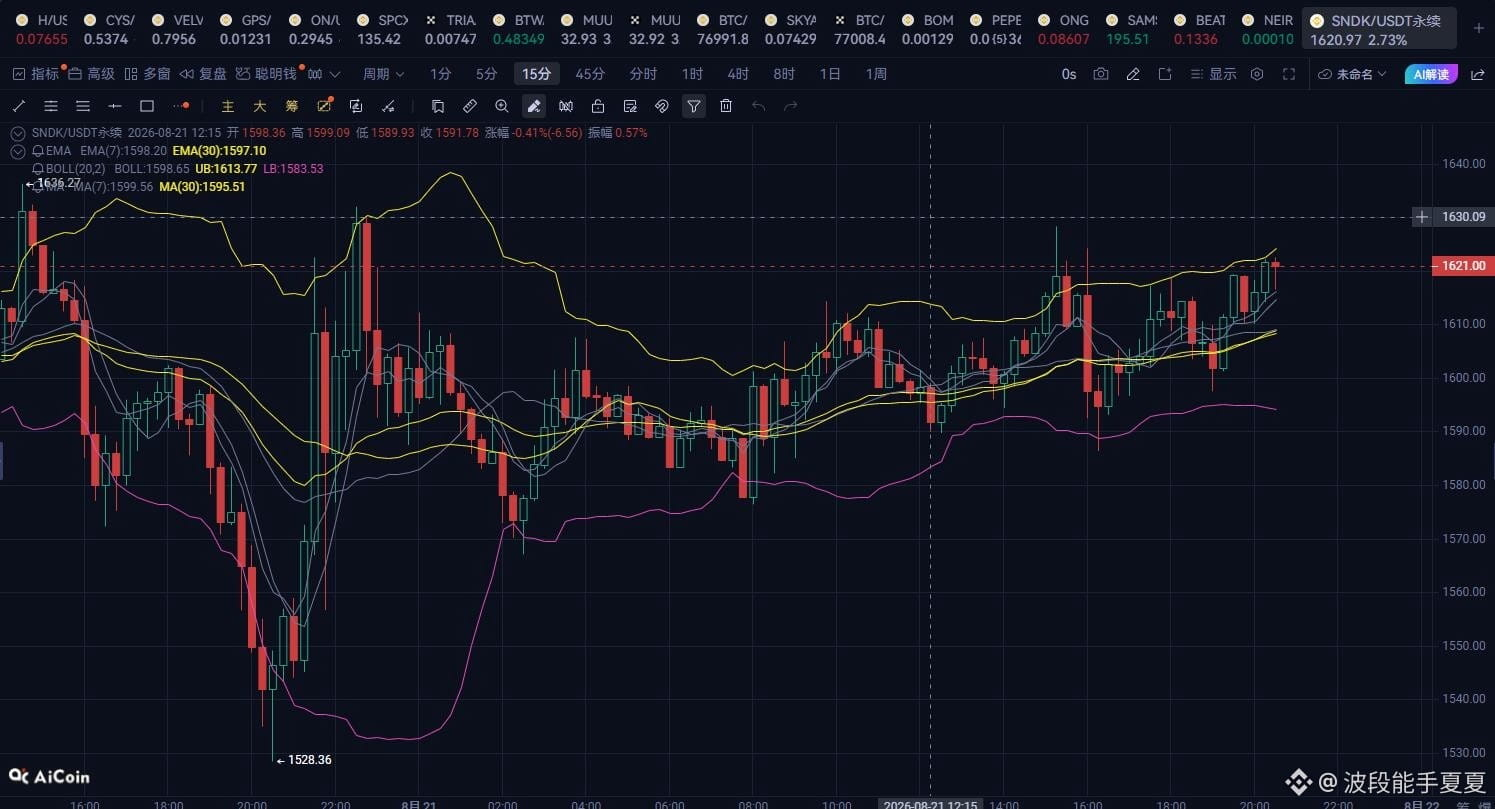1495x809 pixels.
Task: Expand the candlestick chart type dropdown
Action: tap(323, 74)
